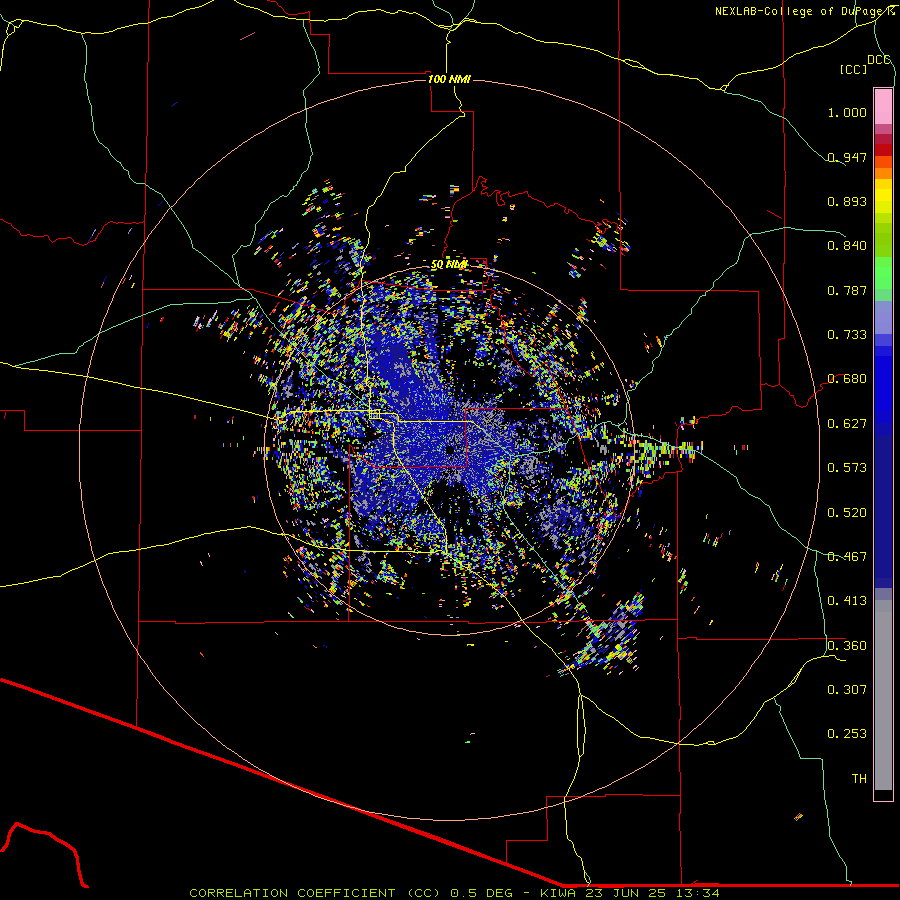This screenshot has height=900, width=900.
Task: Click the 0.840 legend value
Action: tap(847, 246)
